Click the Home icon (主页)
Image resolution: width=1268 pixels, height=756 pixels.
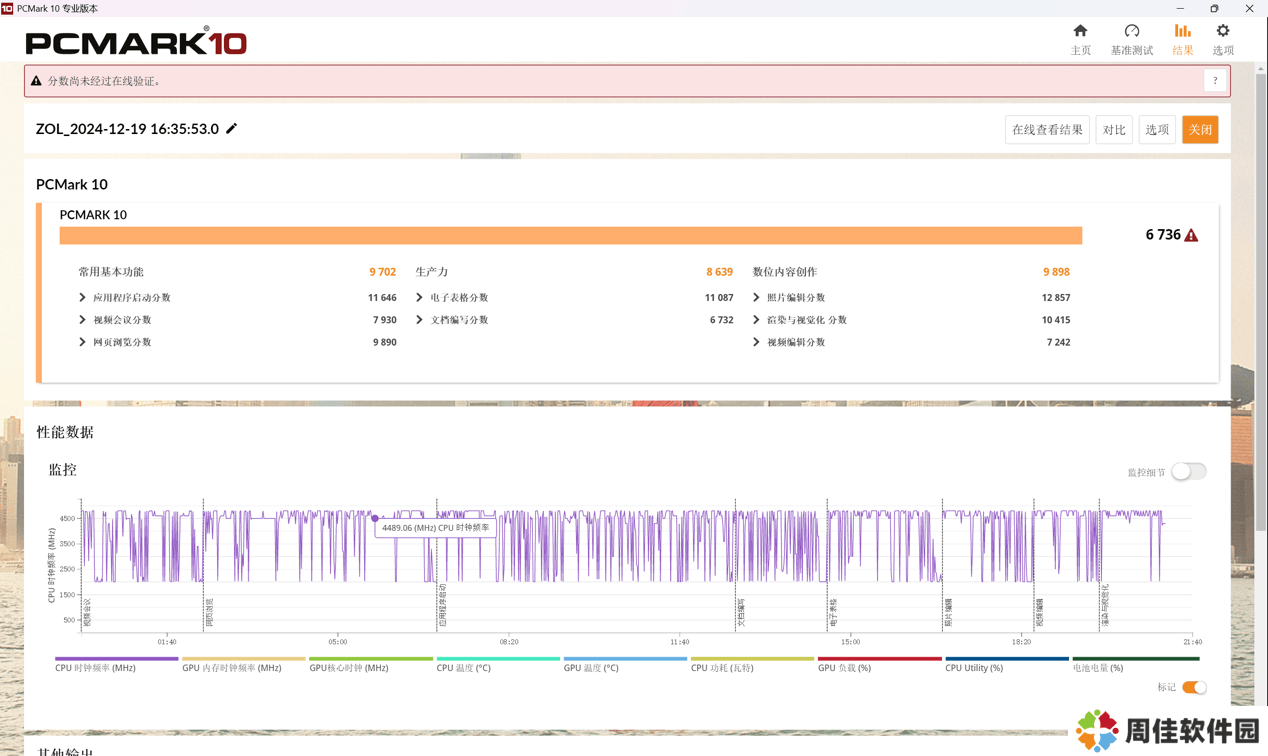[1080, 32]
